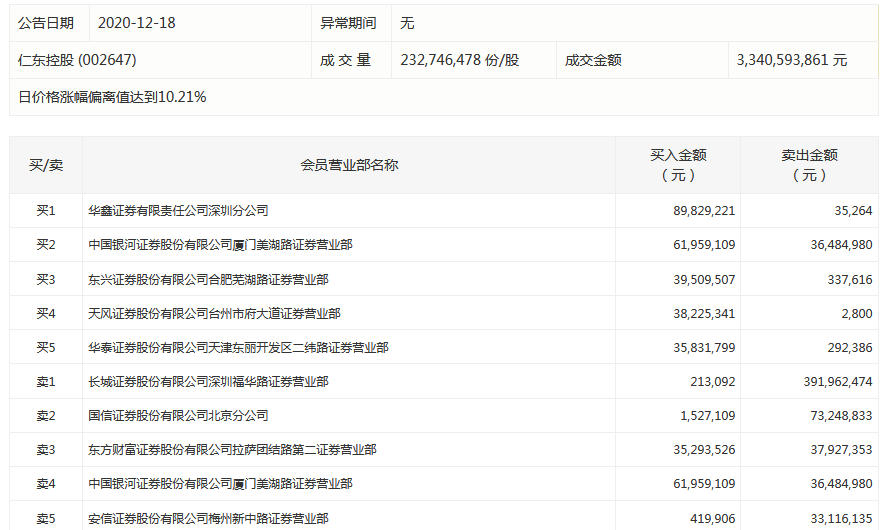Image resolution: width=883 pixels, height=530 pixels.
Task: Open 东兴证券 合肥芜湖路证券营业部 link
Action: [x=208, y=279]
